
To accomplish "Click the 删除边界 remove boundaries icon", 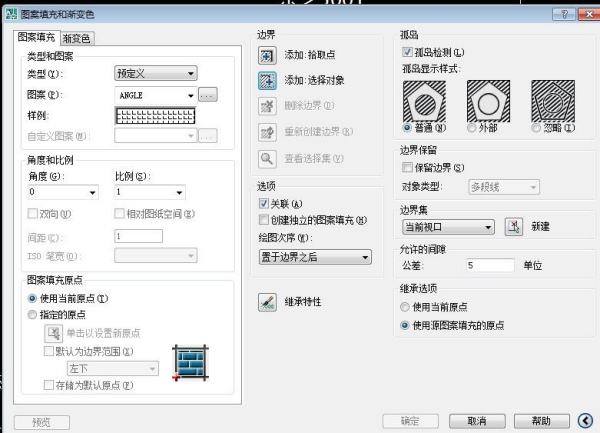I will click(267, 106).
